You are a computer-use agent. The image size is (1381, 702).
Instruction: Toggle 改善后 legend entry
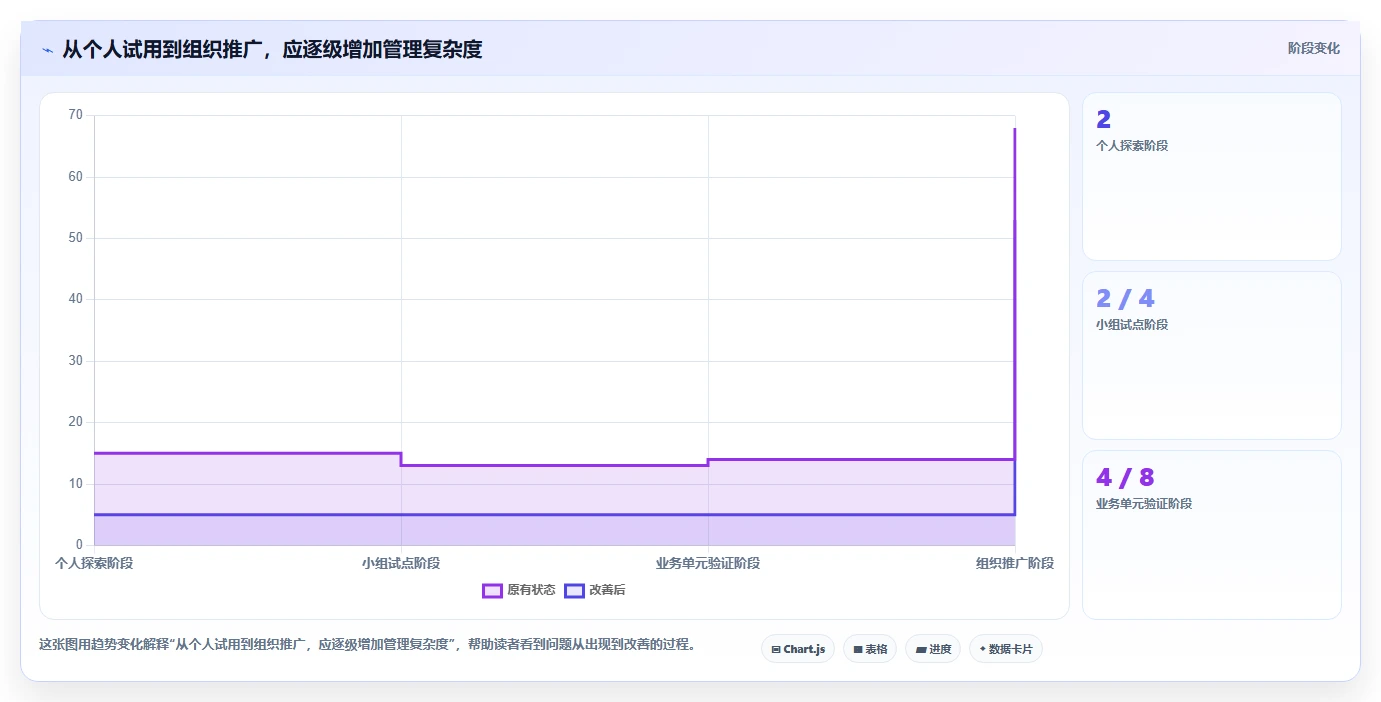595,590
